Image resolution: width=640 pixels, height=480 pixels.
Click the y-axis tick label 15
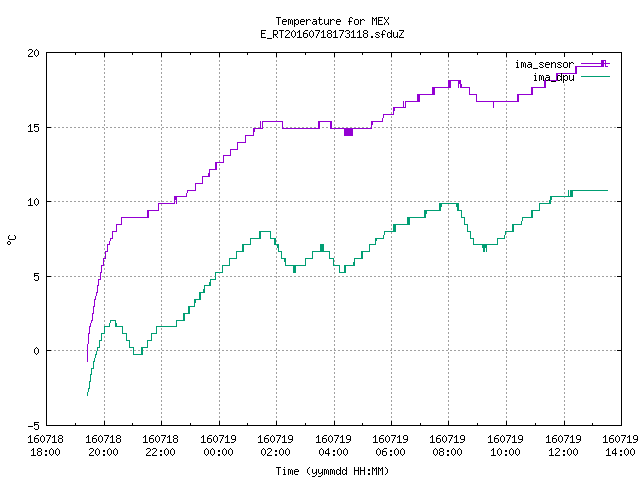[x=33, y=128]
